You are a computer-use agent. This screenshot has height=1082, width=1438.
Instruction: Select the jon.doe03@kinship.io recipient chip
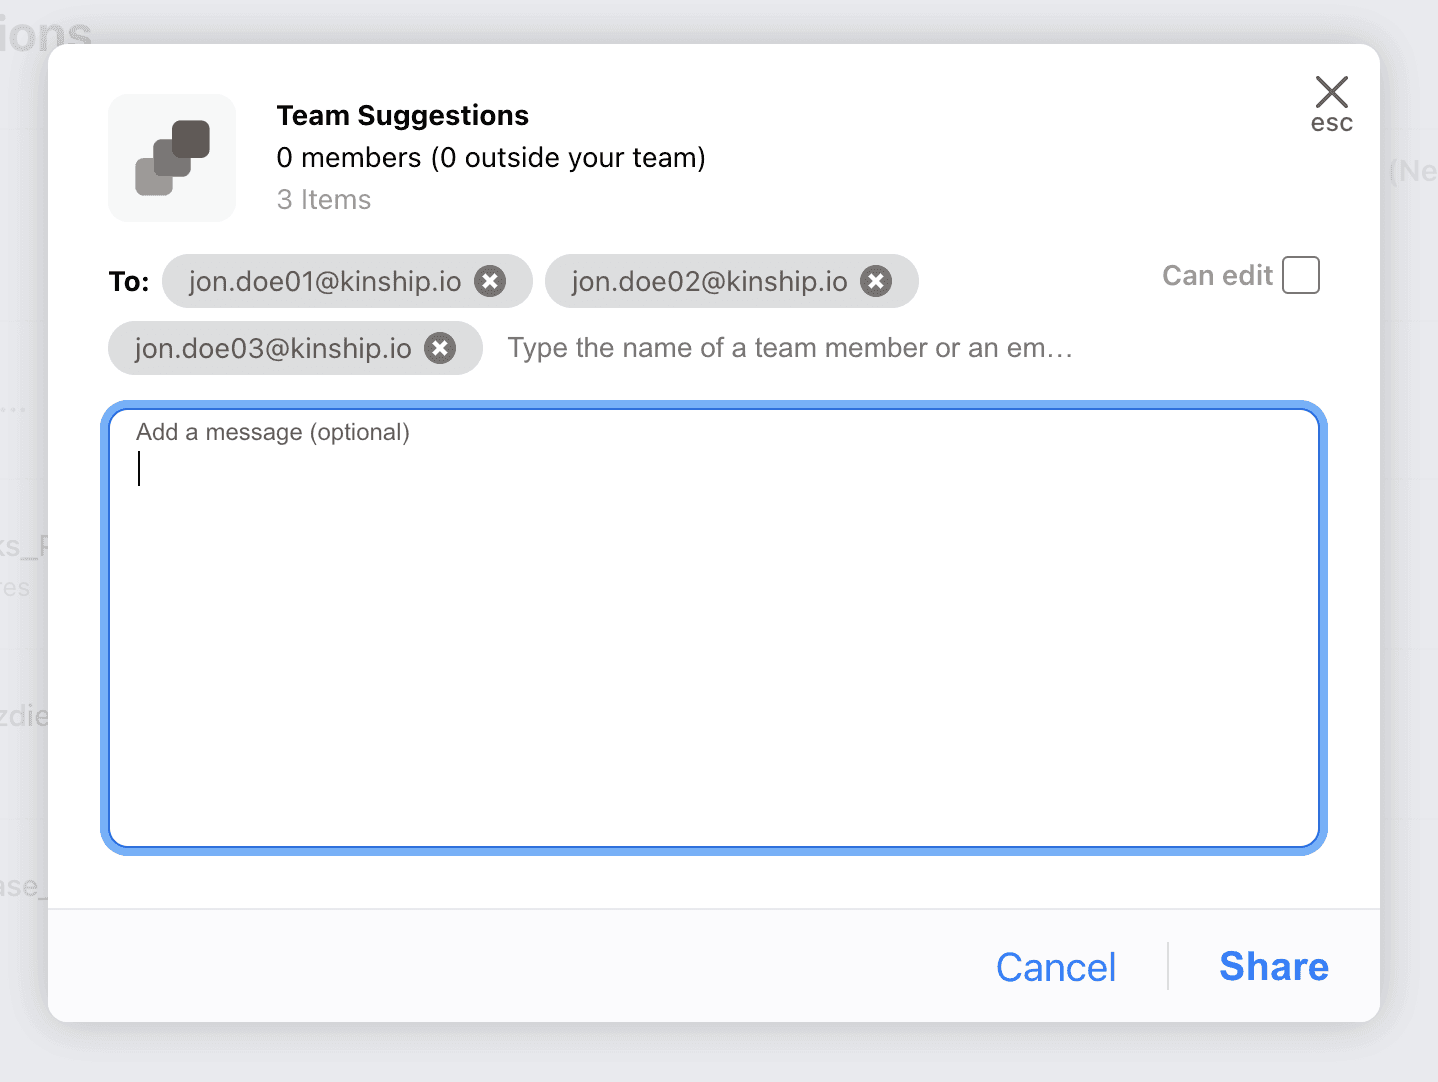click(x=273, y=348)
